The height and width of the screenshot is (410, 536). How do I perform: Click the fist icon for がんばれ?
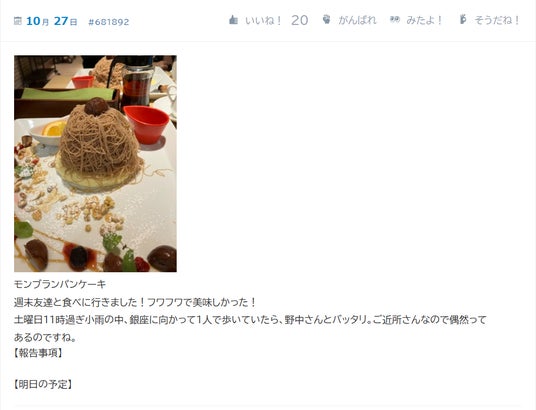coord(326,19)
